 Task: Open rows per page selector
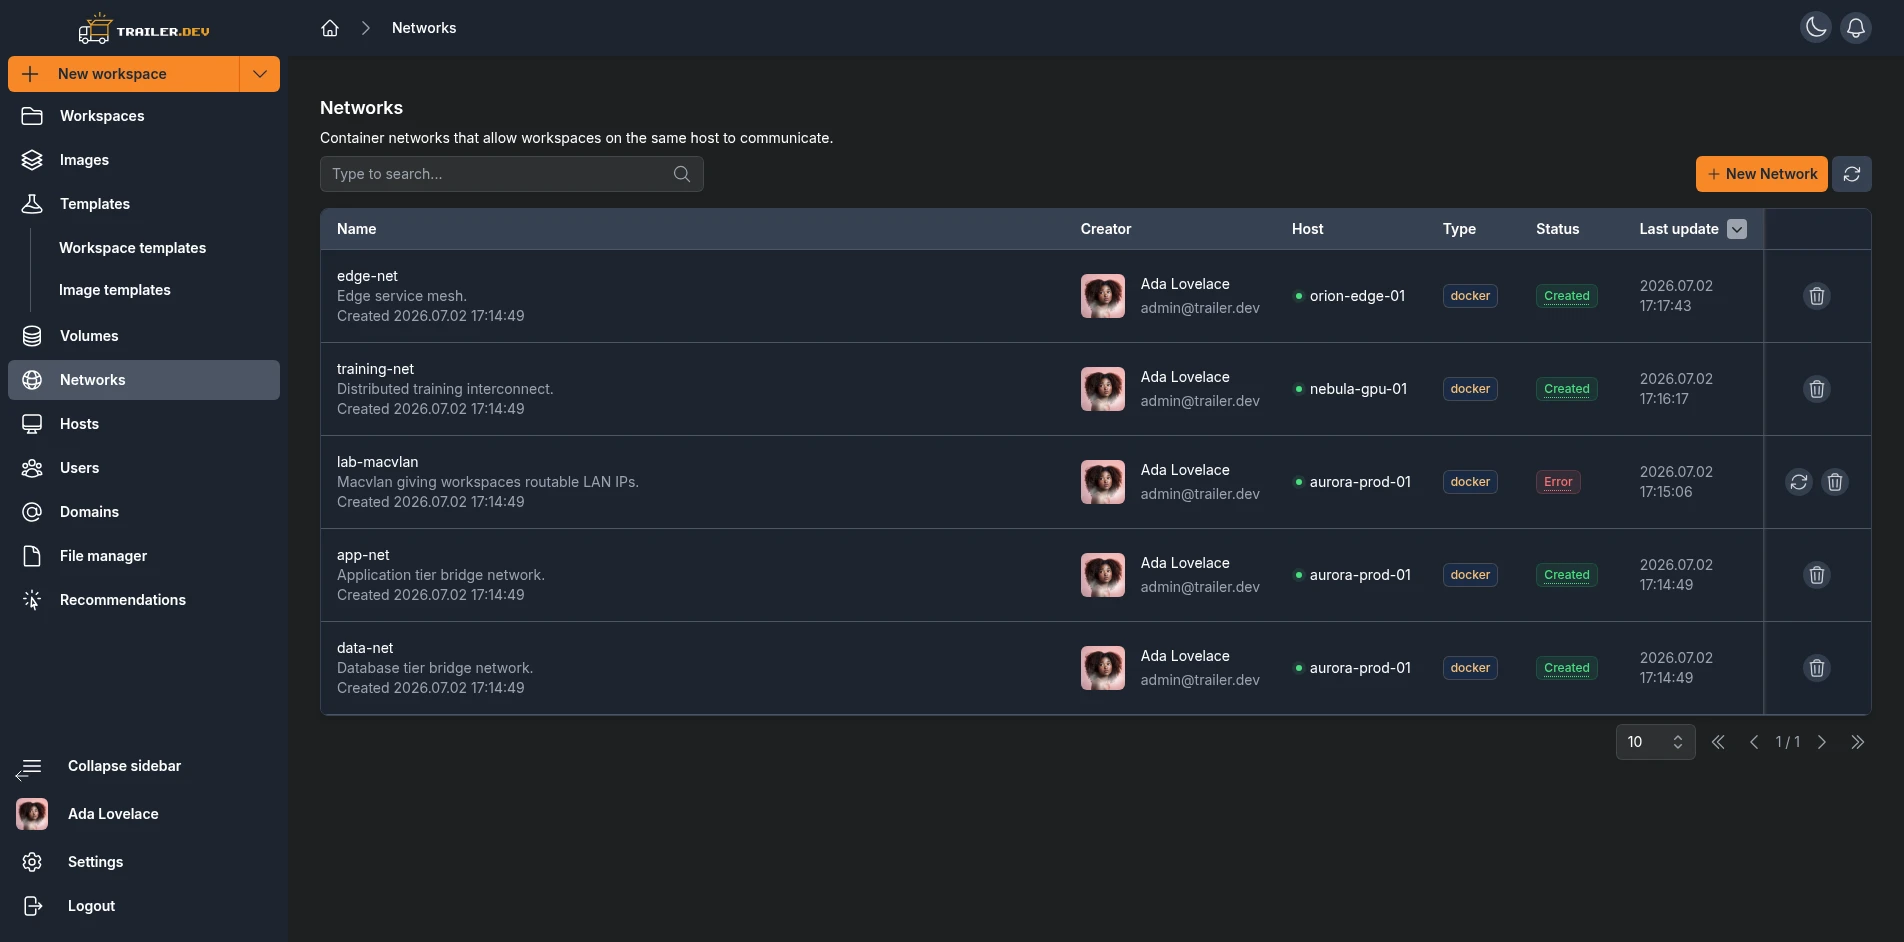click(x=1655, y=742)
